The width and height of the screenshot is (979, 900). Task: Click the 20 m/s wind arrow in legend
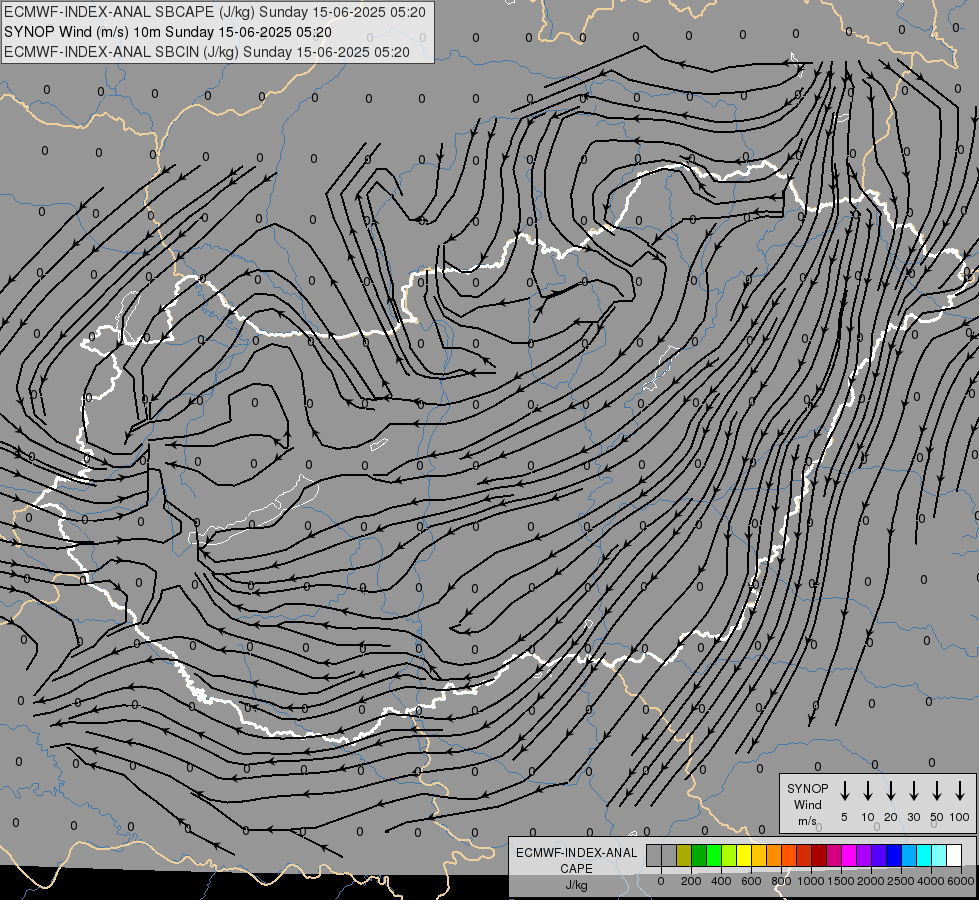(x=891, y=791)
